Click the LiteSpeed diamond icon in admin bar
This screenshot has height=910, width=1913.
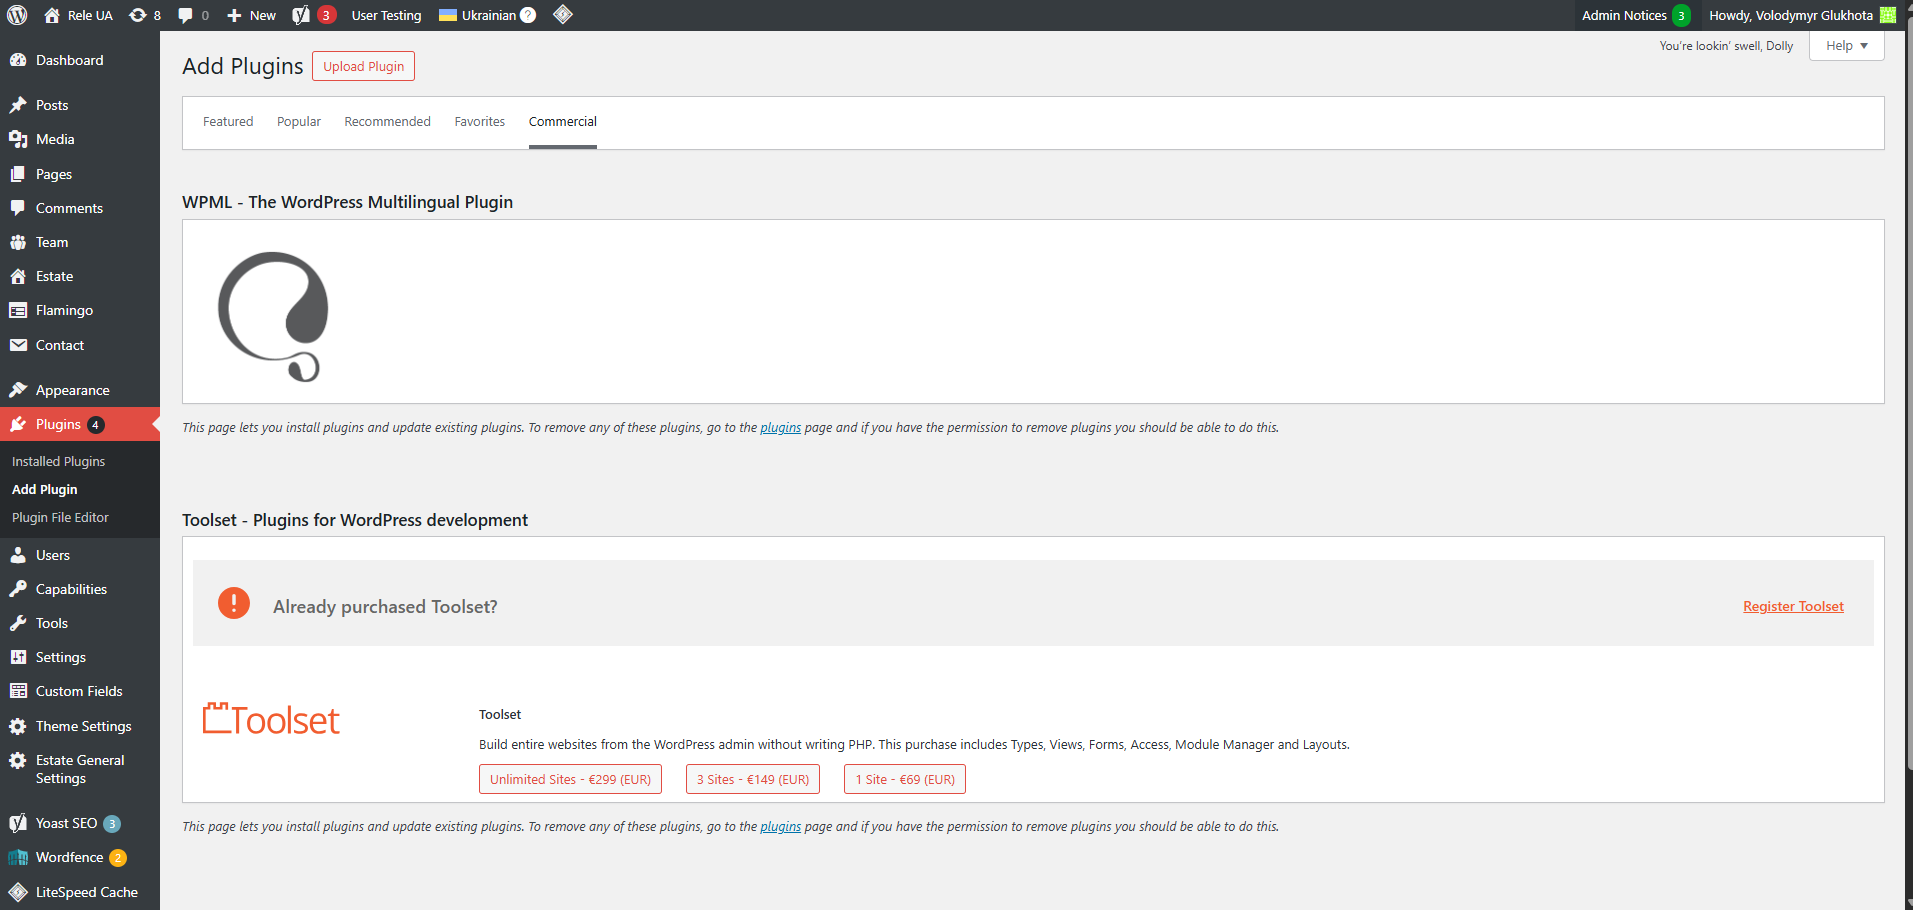click(563, 14)
